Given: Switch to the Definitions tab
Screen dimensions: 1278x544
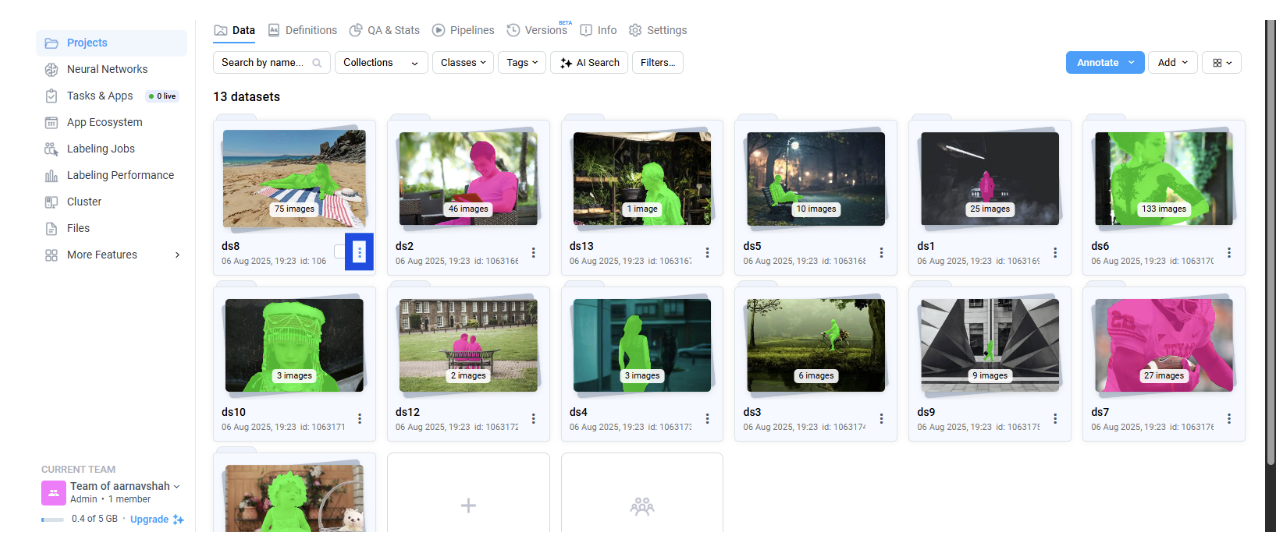Looking at the screenshot, I should tap(302, 31).
